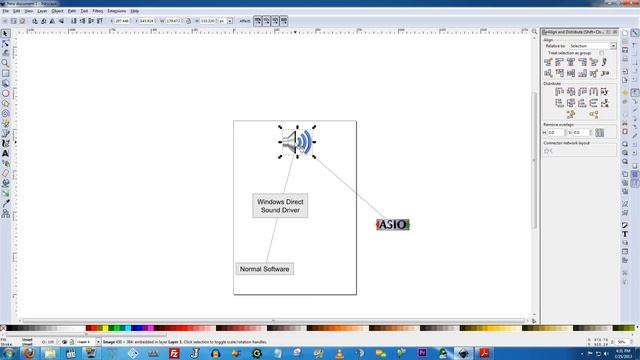Pick the magenta palette swatch

point(151,328)
